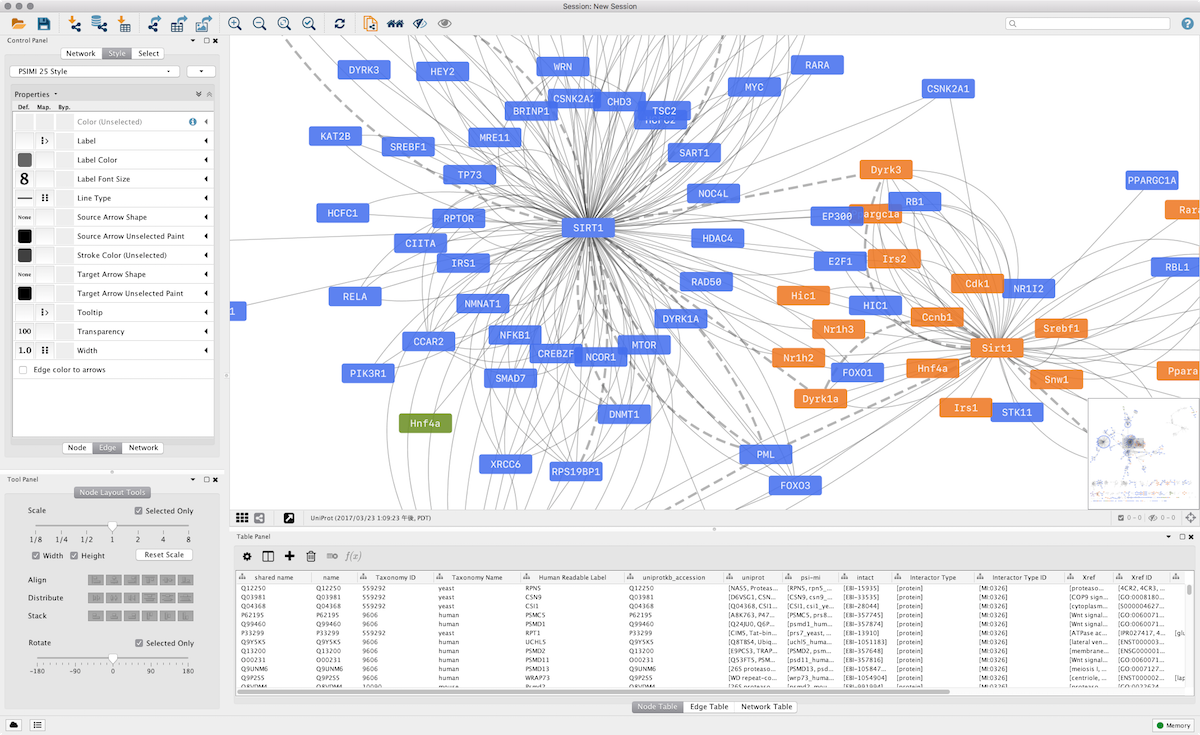This screenshot has height=735, width=1200.
Task: Enable the Edge color to arrows checkbox
Action: tap(22, 369)
